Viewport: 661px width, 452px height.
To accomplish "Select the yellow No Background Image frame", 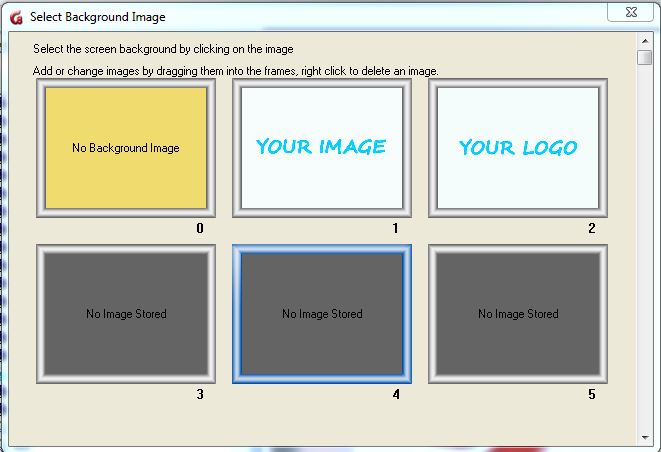I will (125, 148).
